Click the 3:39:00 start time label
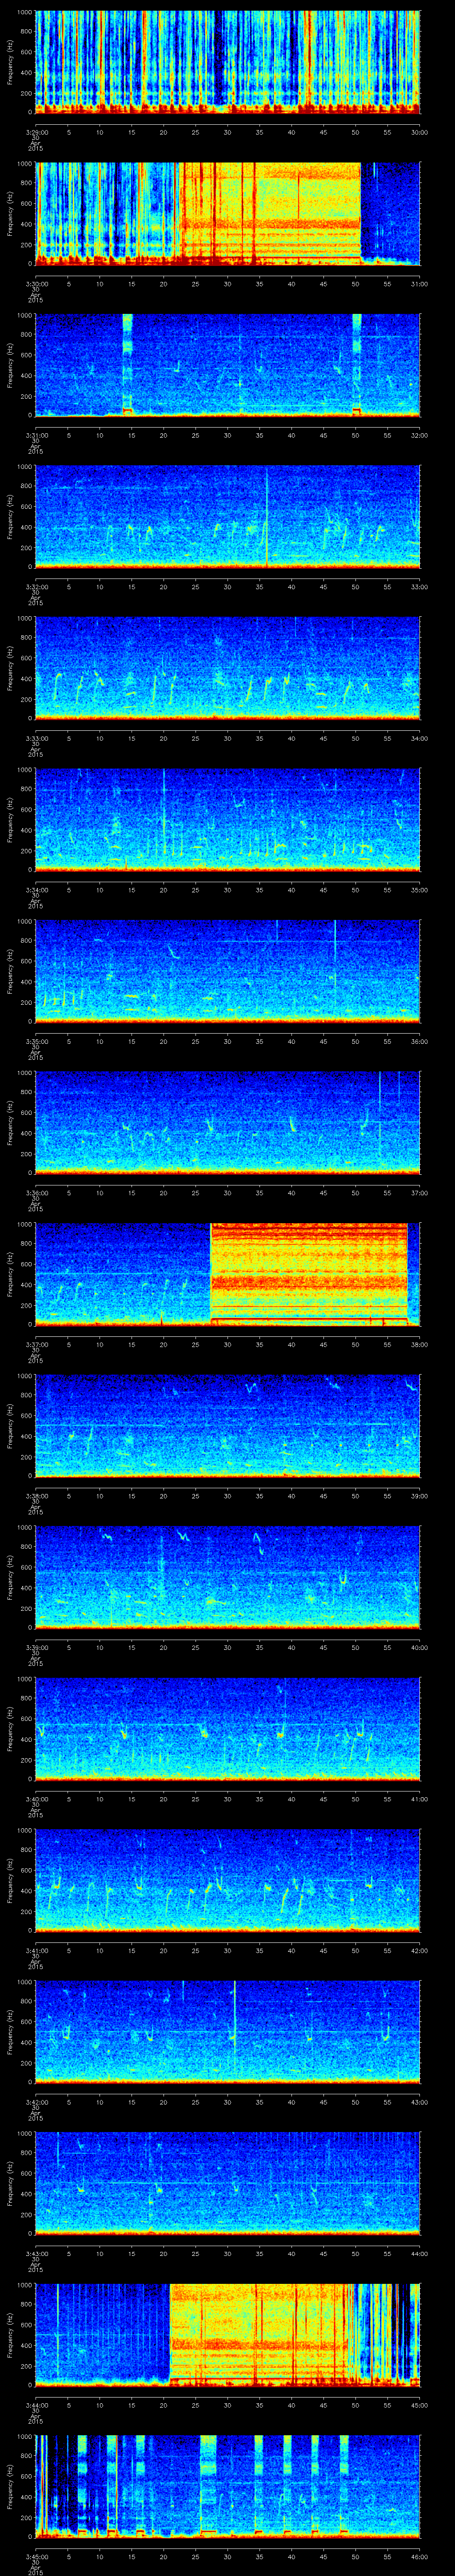Viewport: 455px width, 2576px height. pyautogui.click(x=36, y=1647)
